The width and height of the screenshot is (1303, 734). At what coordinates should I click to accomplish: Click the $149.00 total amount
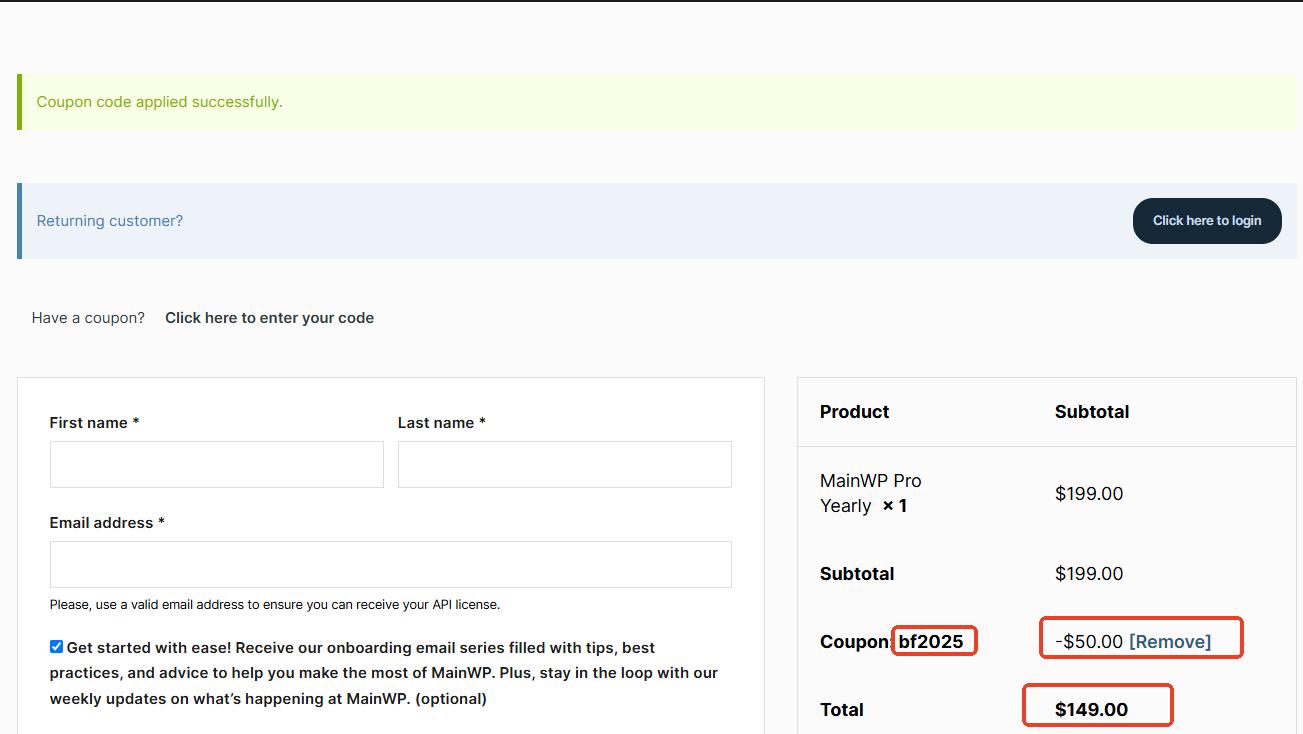[1091, 710]
